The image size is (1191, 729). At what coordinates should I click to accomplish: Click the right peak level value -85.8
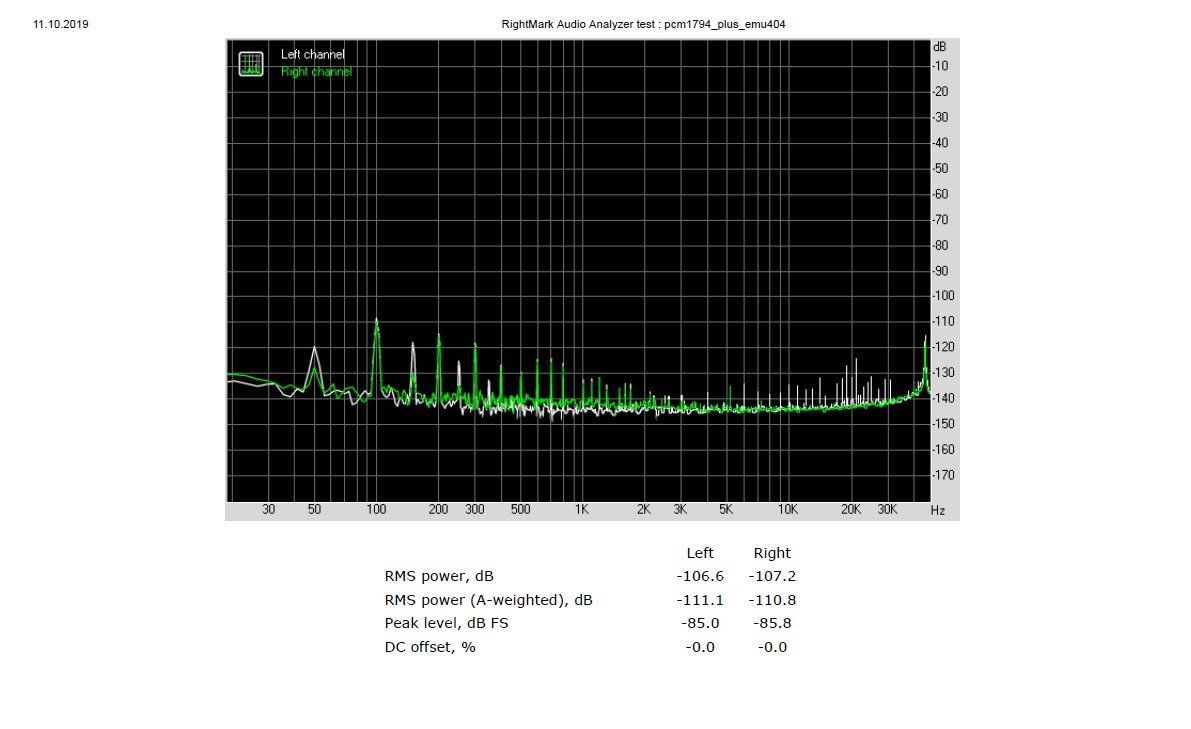pos(772,623)
